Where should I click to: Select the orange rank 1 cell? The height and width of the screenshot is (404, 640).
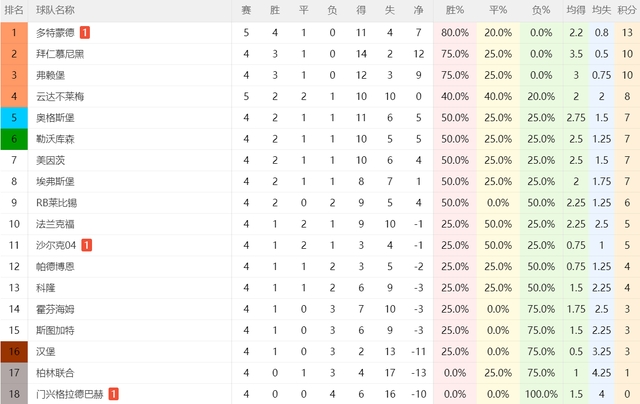coord(14,33)
